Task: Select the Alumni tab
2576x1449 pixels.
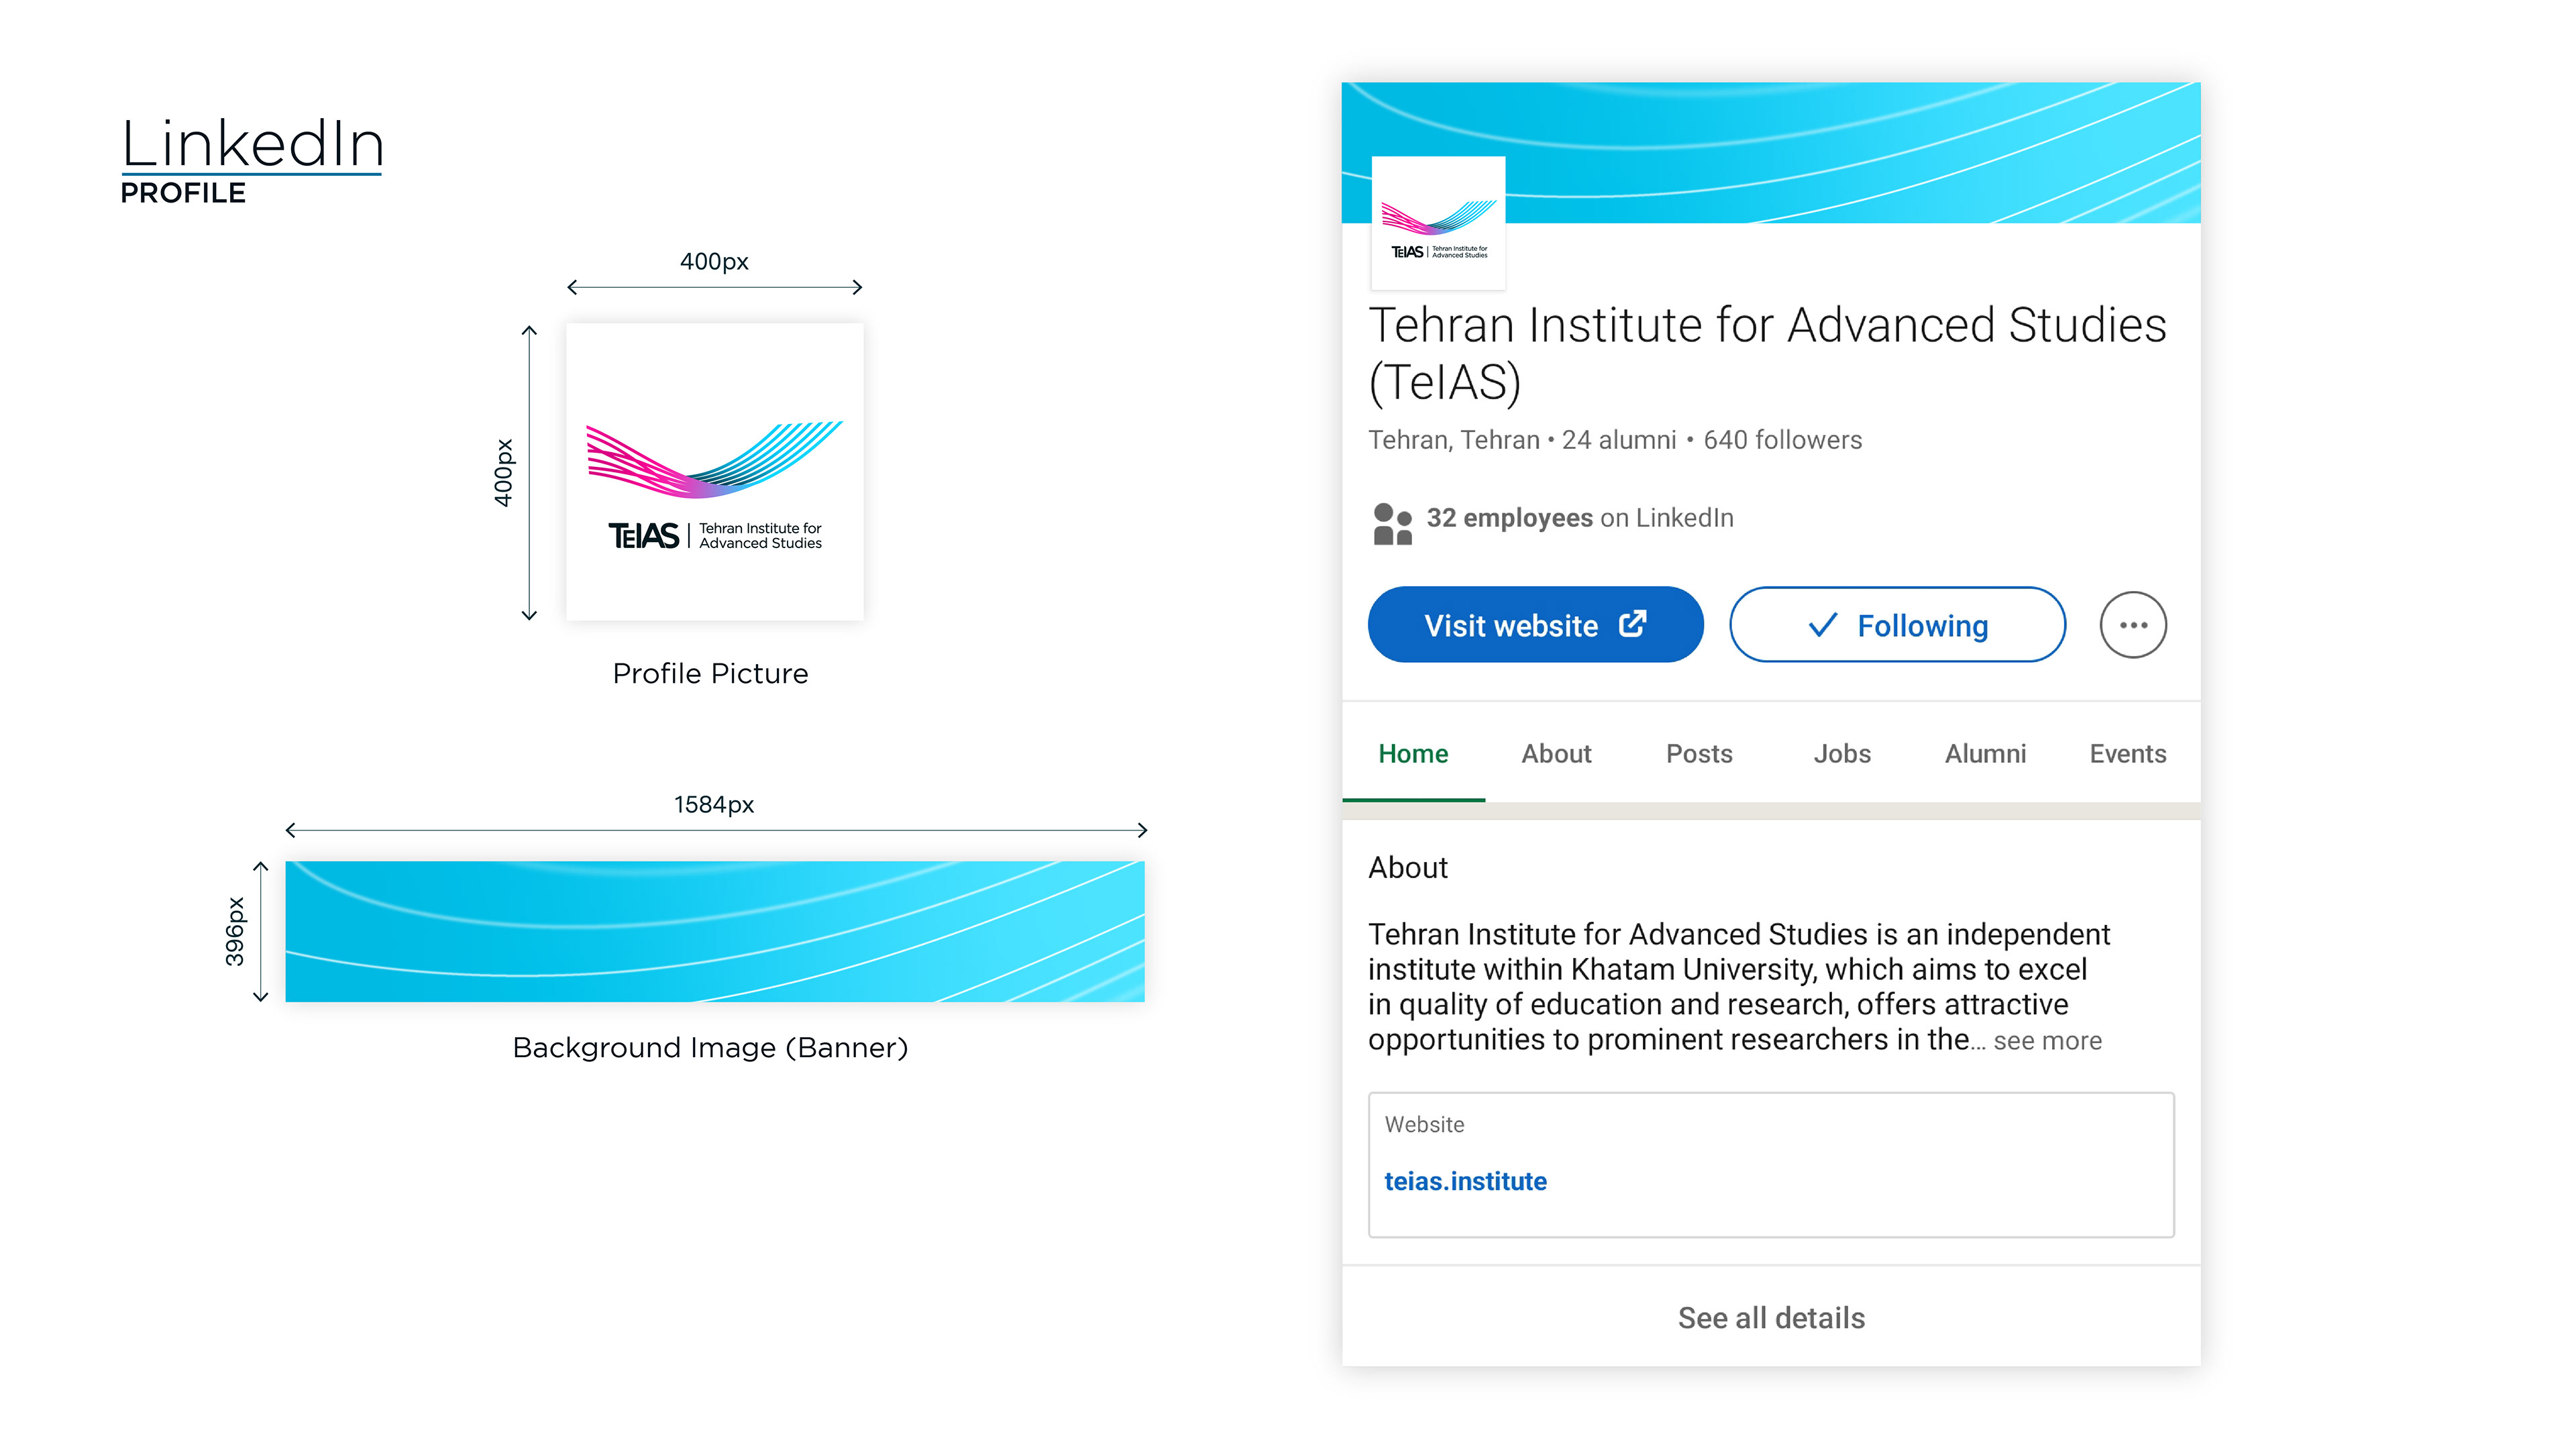Action: 1984,753
